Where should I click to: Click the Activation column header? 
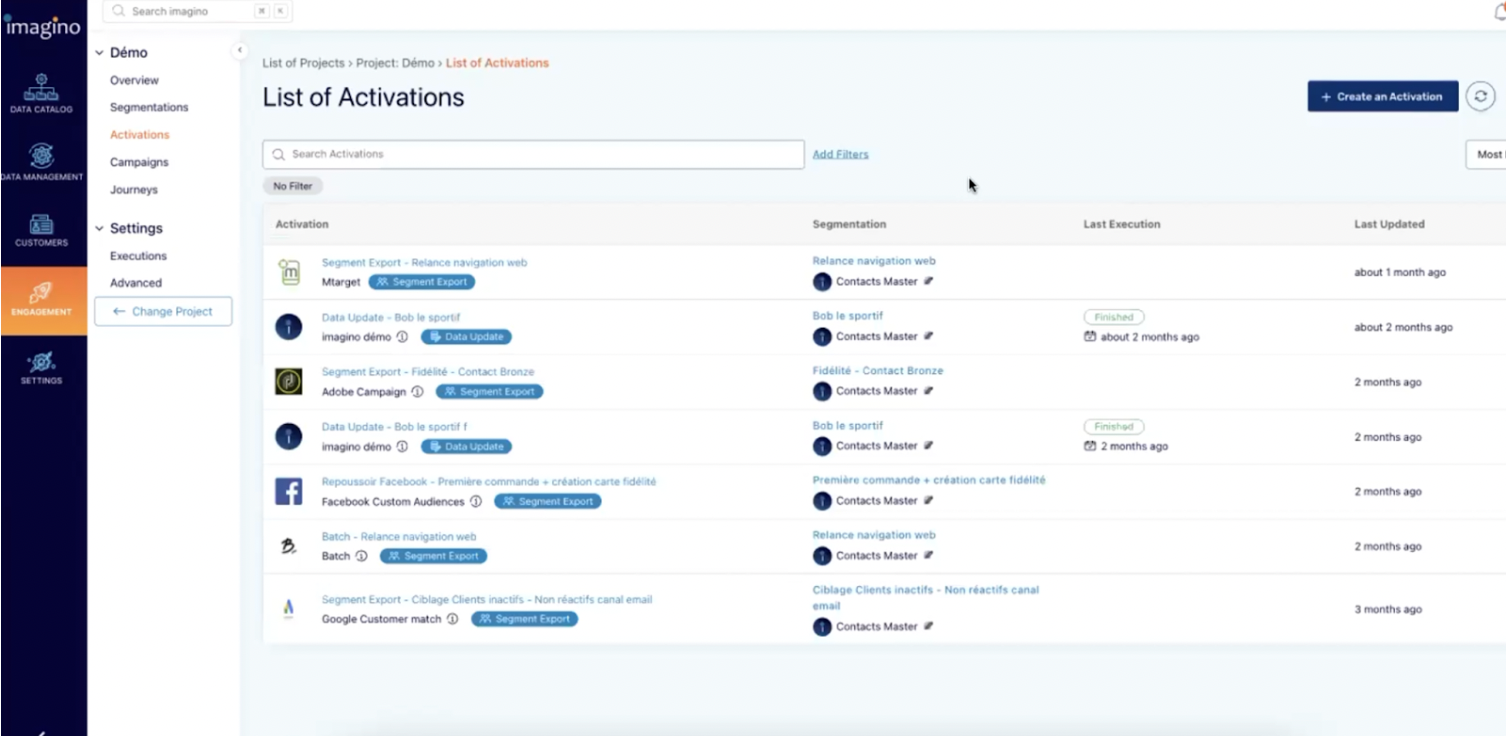(302, 224)
